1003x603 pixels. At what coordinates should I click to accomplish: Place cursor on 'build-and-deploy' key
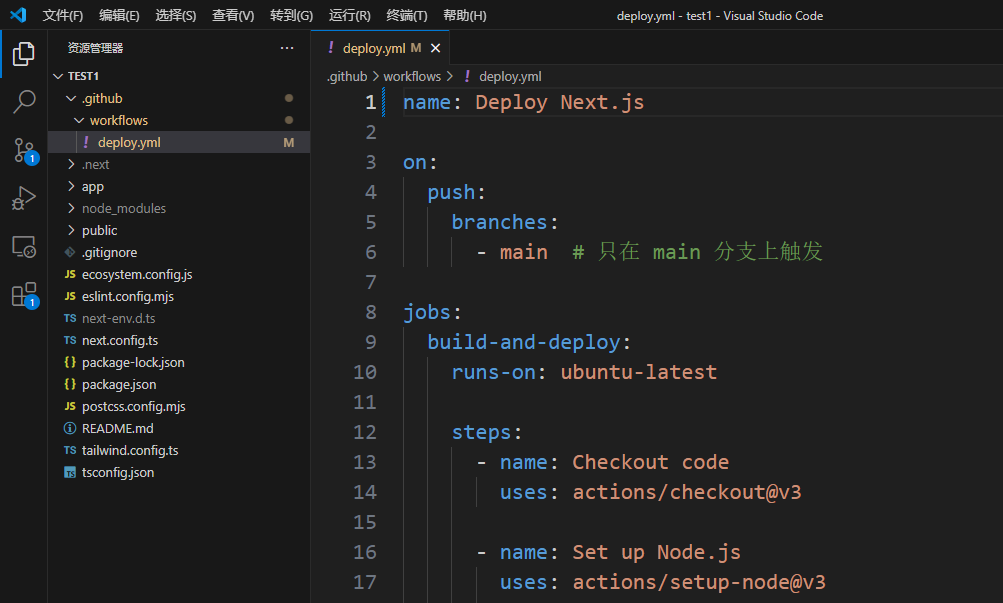pyautogui.click(x=524, y=342)
